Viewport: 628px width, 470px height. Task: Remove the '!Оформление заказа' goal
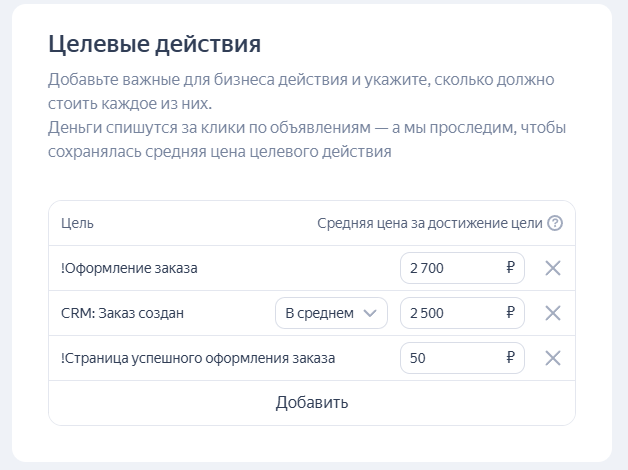(552, 268)
